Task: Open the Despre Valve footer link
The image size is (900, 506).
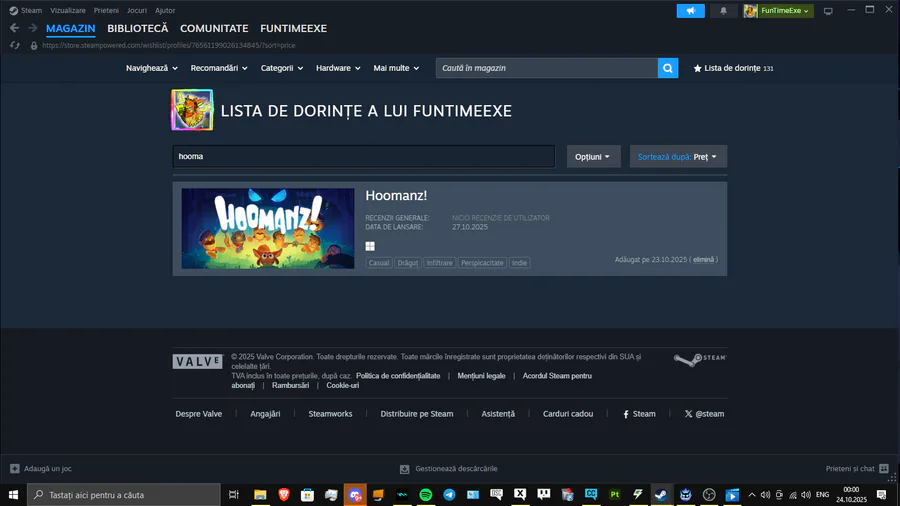Action: [x=199, y=414]
